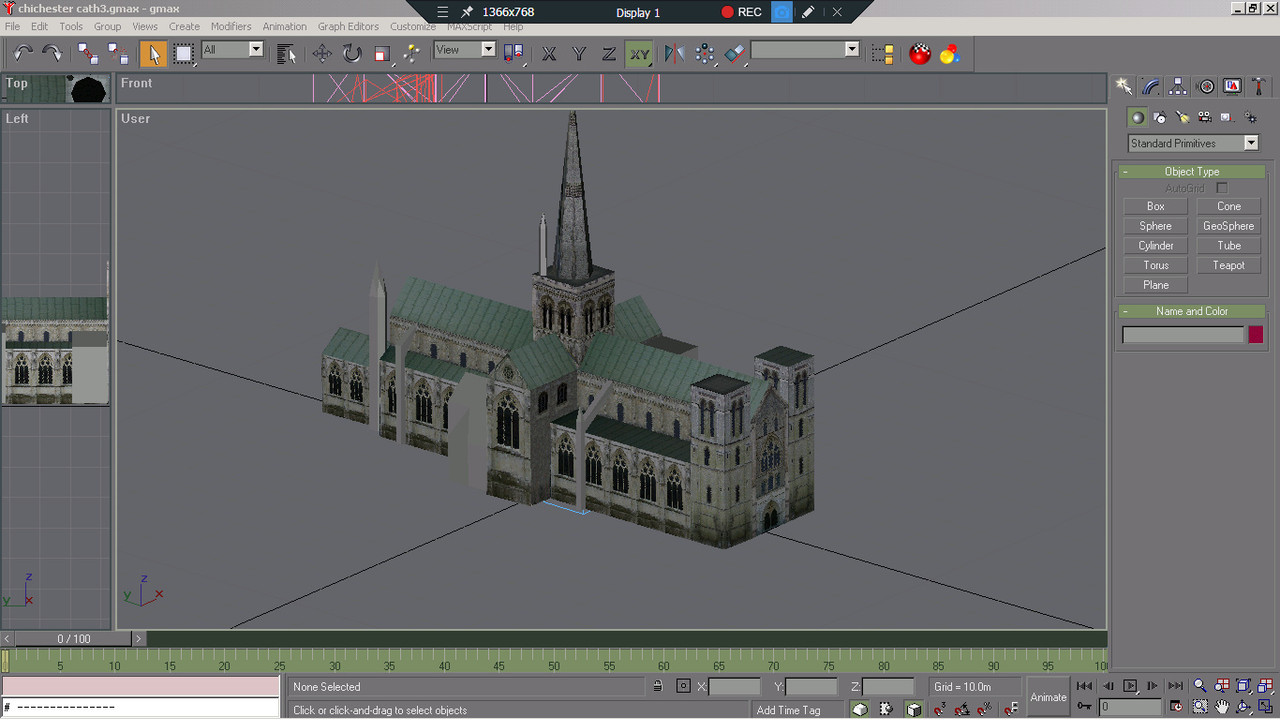
Task: Click the Teapot primitive button
Action: point(1229,265)
